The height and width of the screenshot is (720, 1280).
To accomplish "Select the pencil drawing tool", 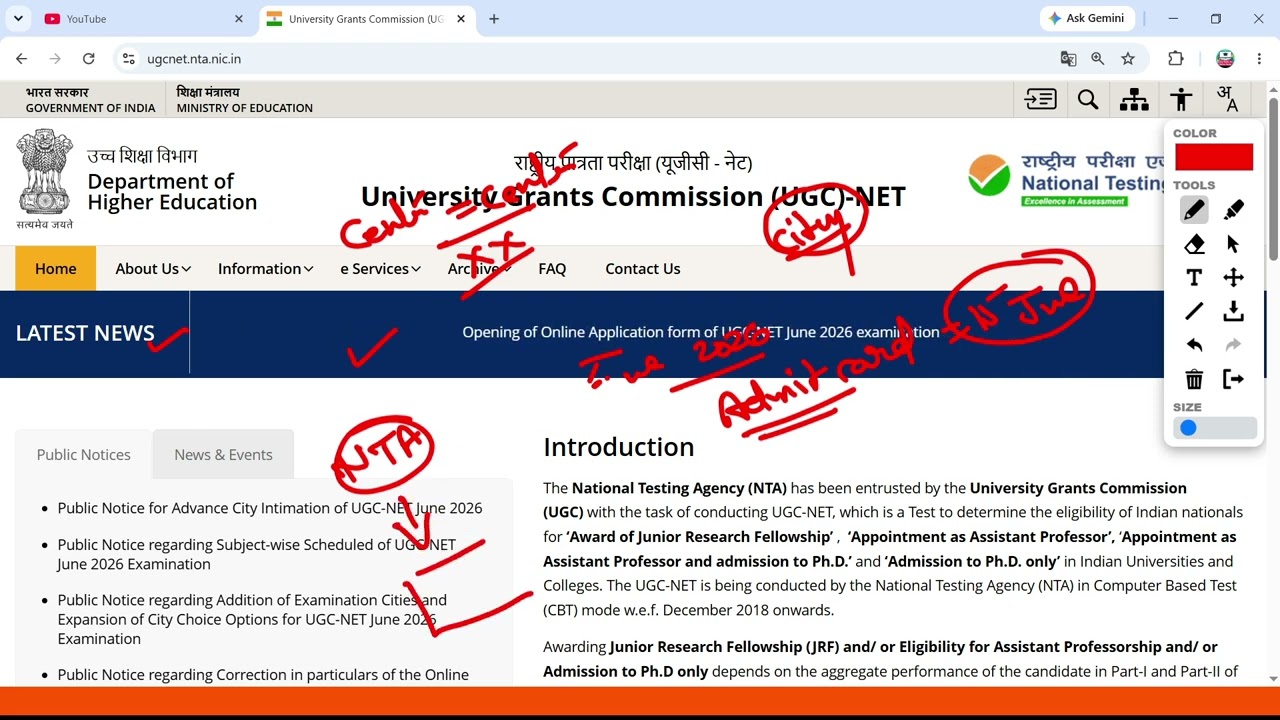I will click(1194, 210).
